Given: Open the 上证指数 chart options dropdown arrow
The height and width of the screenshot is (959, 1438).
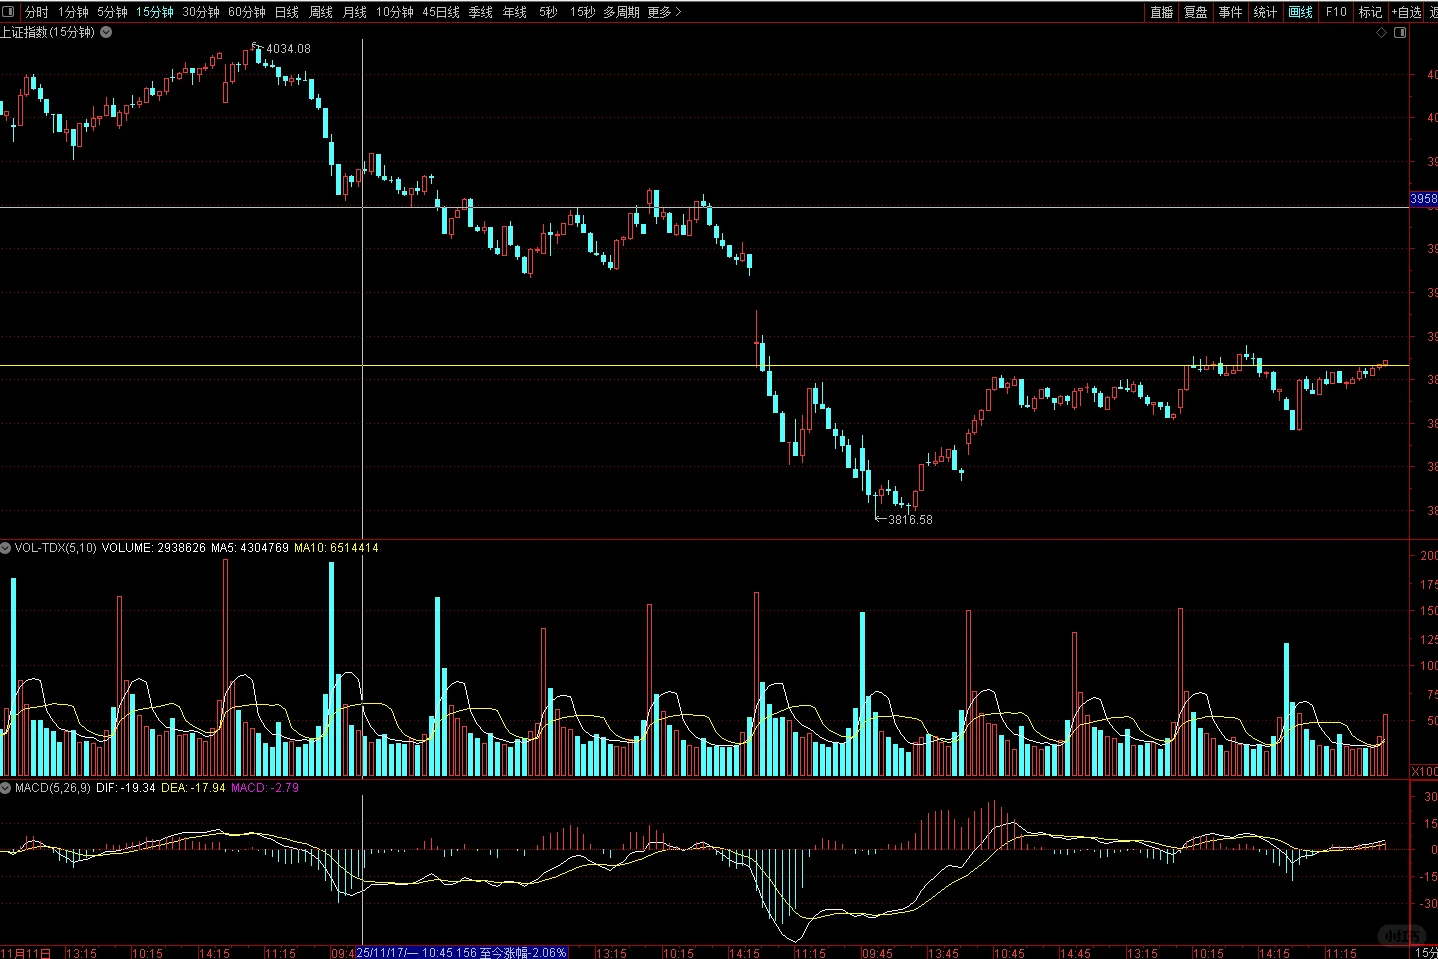Looking at the screenshot, I should [106, 32].
